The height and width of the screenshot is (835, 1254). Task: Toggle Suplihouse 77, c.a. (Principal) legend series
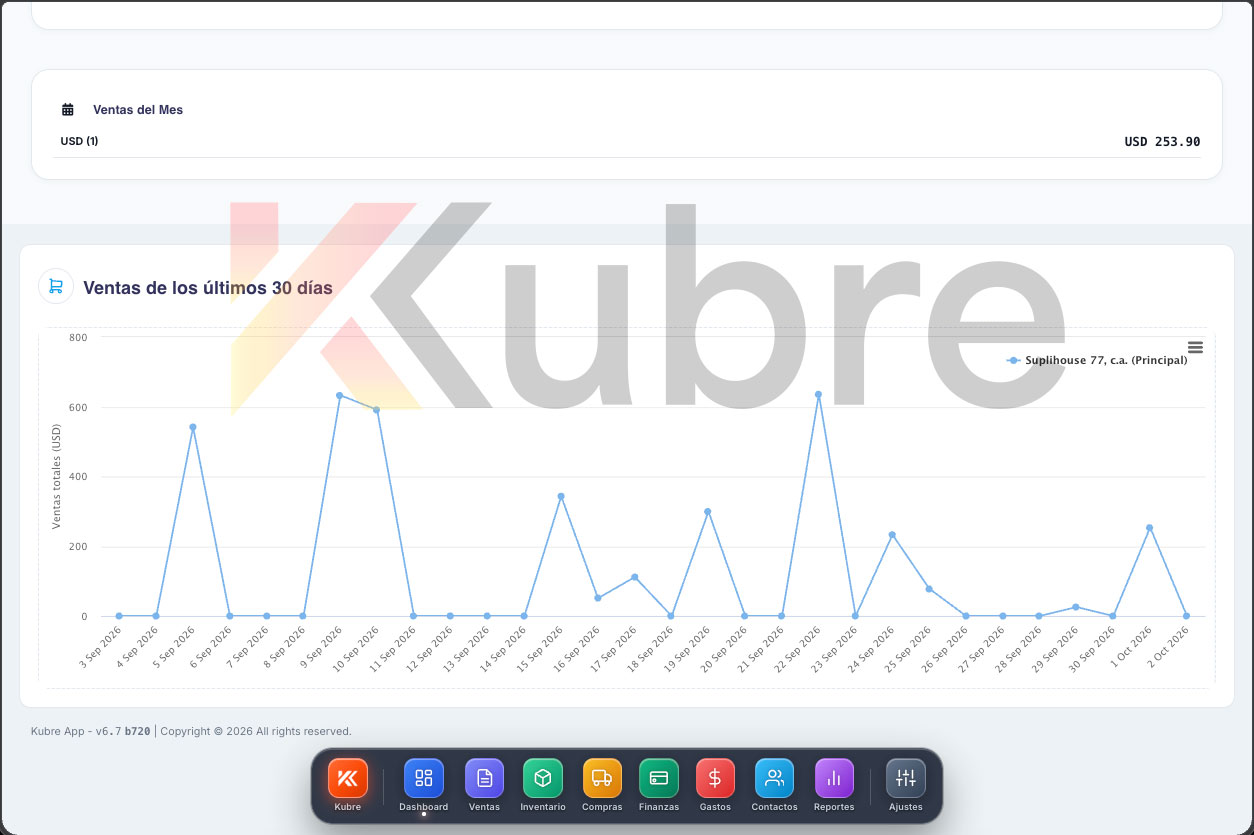[x=1097, y=360]
